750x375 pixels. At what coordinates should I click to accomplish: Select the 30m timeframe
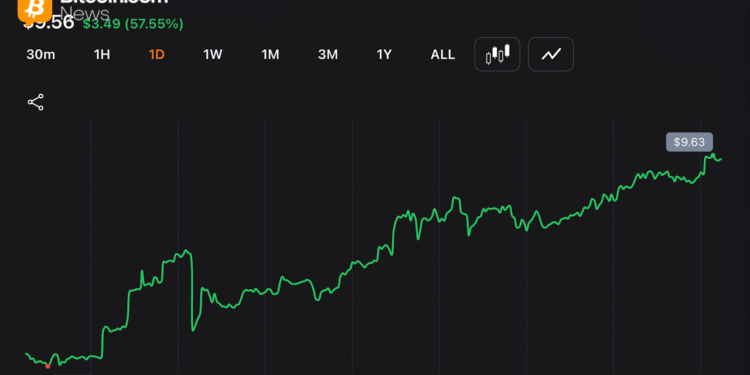click(41, 55)
